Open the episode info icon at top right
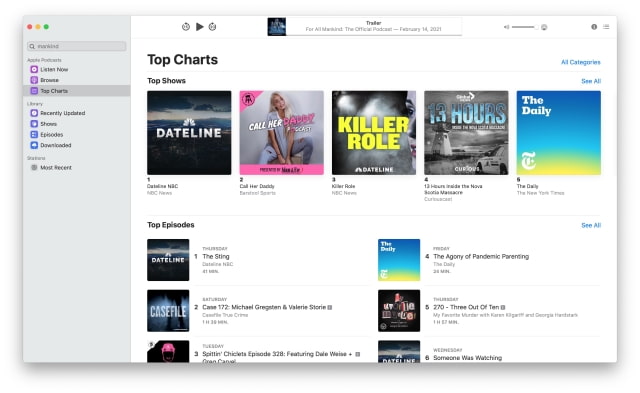 pos(594,27)
